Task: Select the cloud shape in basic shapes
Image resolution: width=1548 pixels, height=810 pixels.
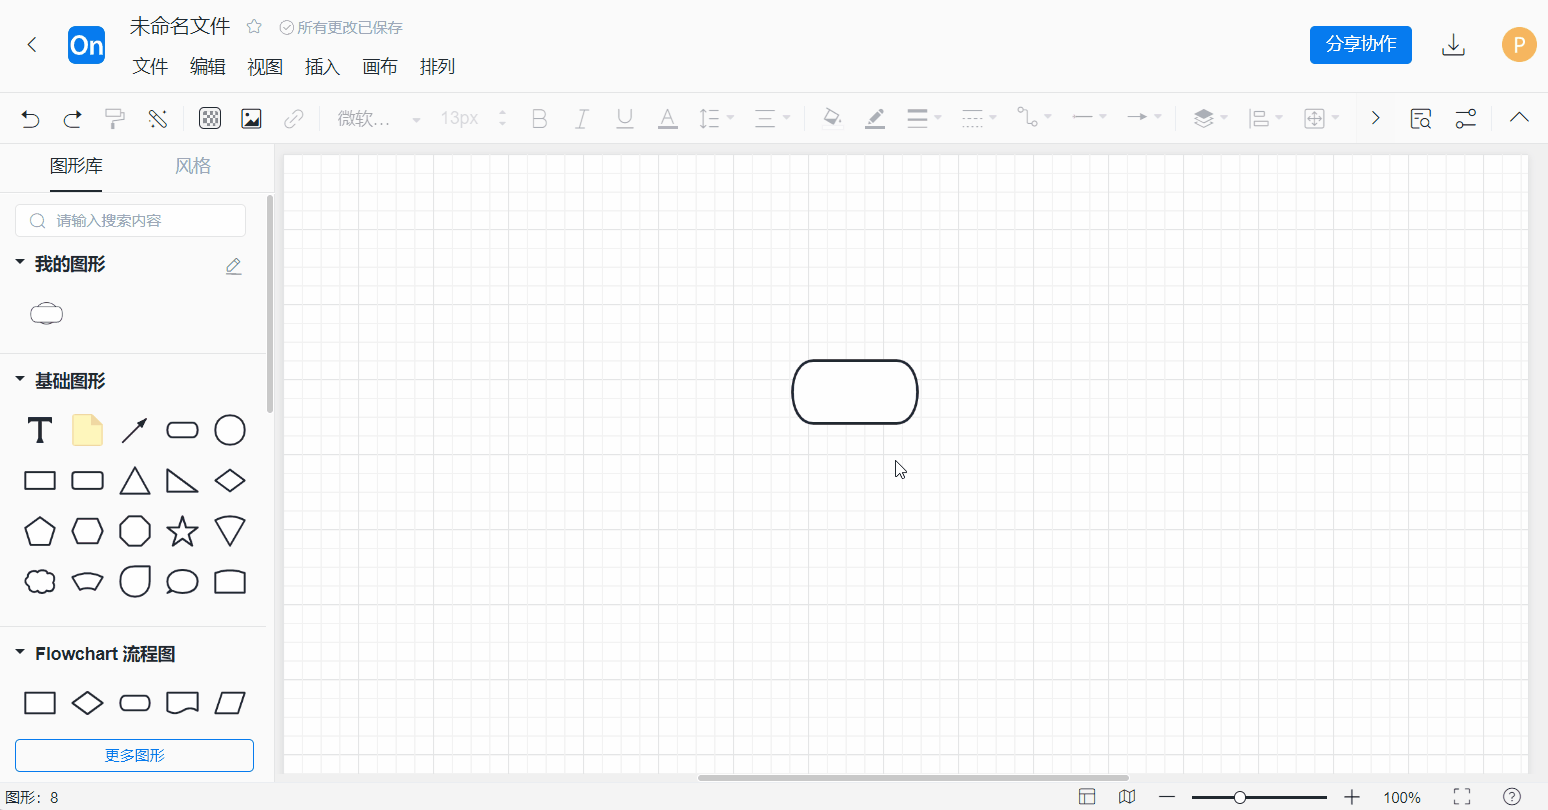Action: pyautogui.click(x=40, y=581)
